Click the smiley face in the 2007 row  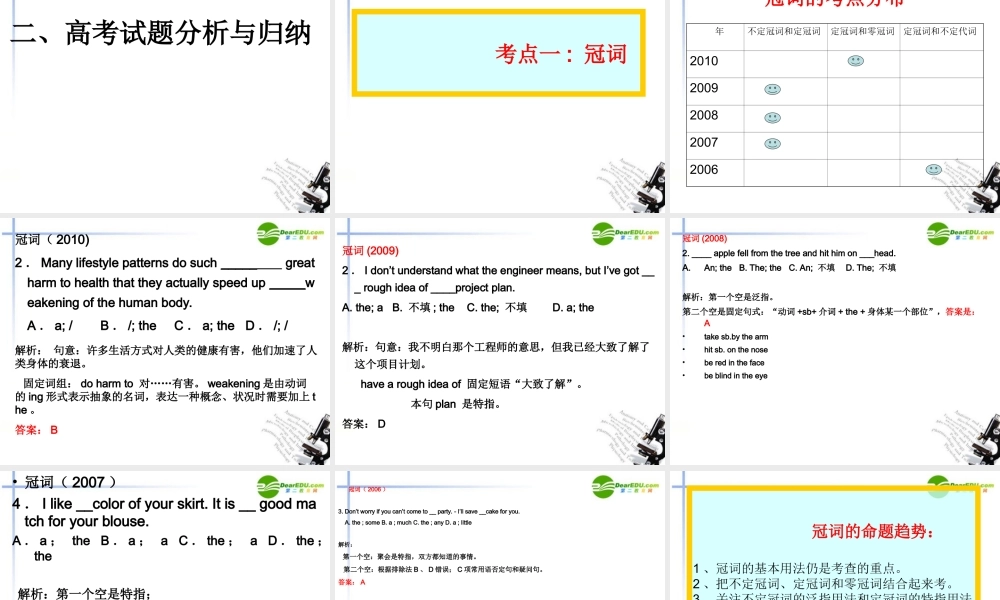(772, 143)
